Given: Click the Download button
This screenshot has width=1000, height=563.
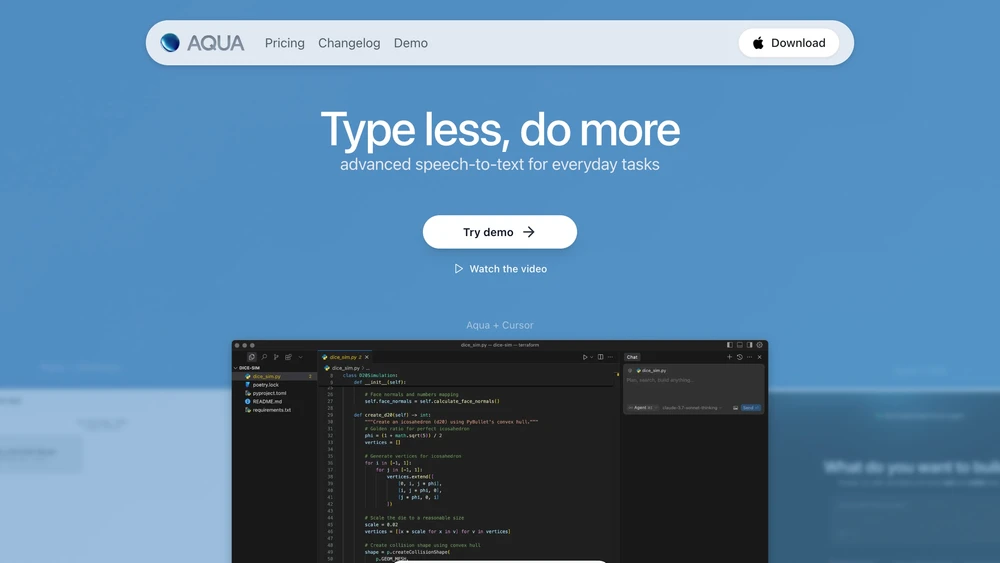Looking at the screenshot, I should click(788, 43).
